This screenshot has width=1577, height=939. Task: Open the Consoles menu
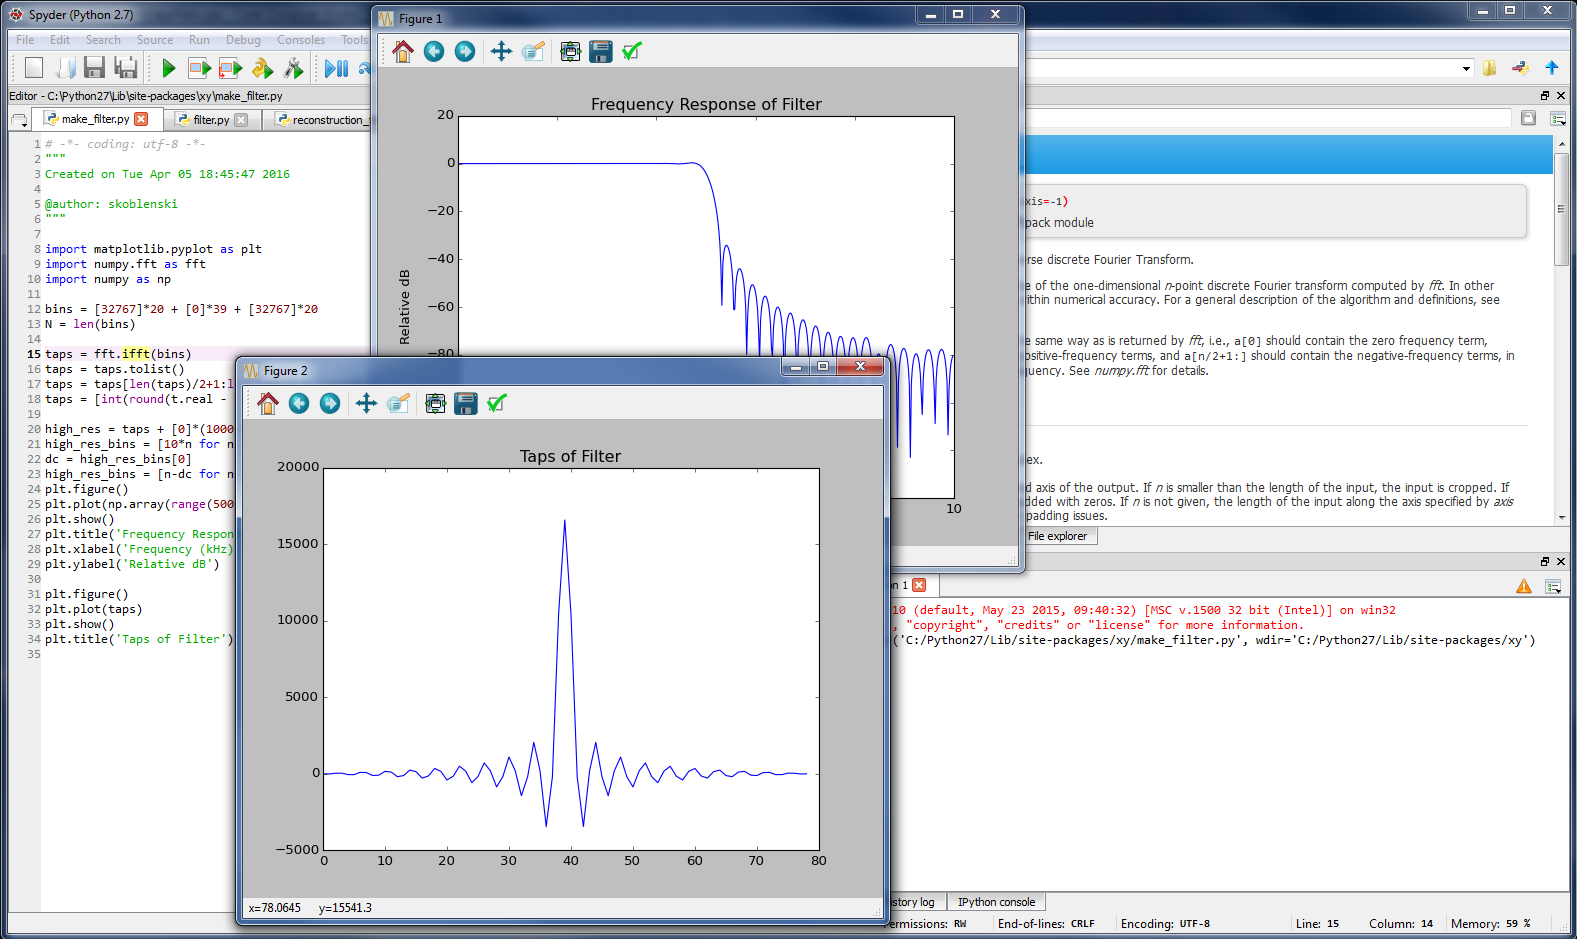pos(301,40)
